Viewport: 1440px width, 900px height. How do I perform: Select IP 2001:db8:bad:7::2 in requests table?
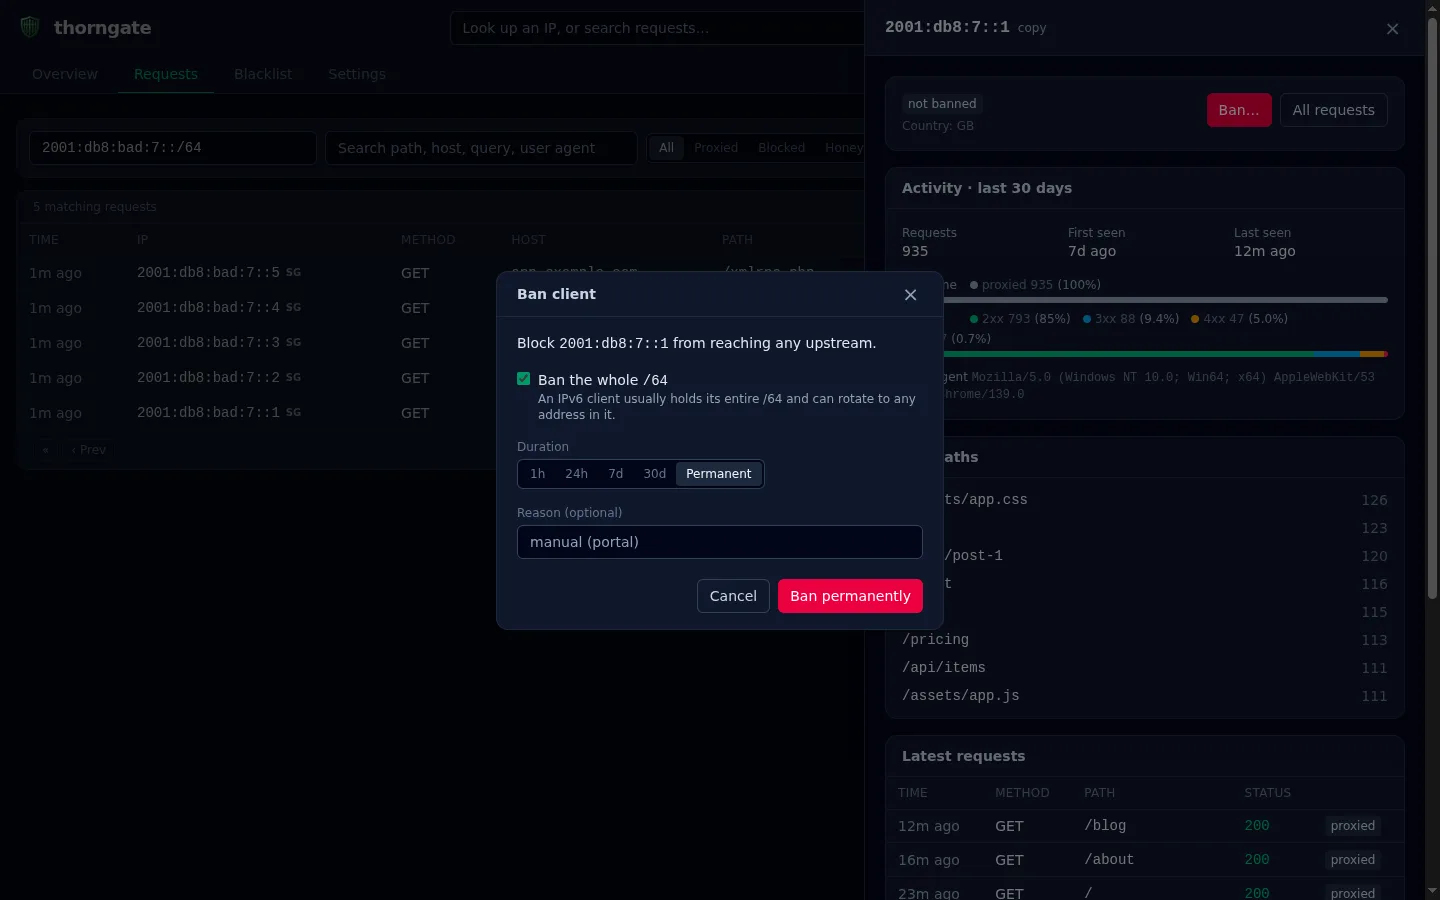click(x=208, y=378)
